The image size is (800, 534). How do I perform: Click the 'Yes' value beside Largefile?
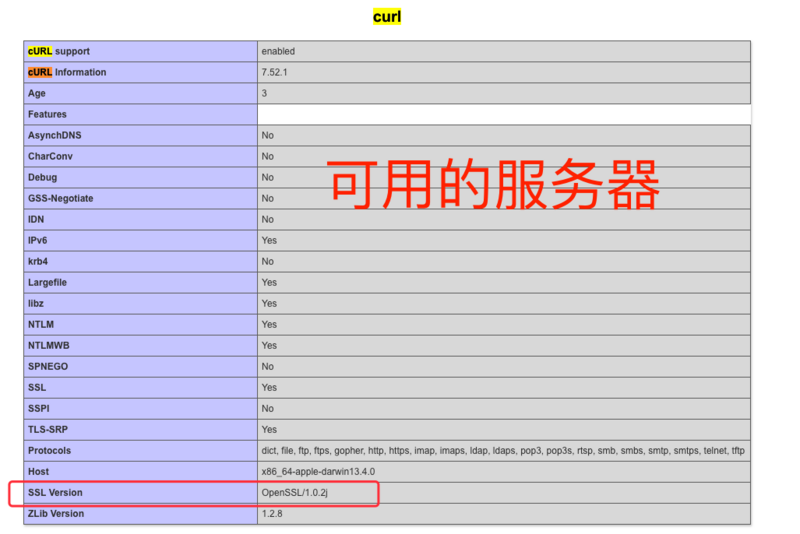click(x=269, y=283)
